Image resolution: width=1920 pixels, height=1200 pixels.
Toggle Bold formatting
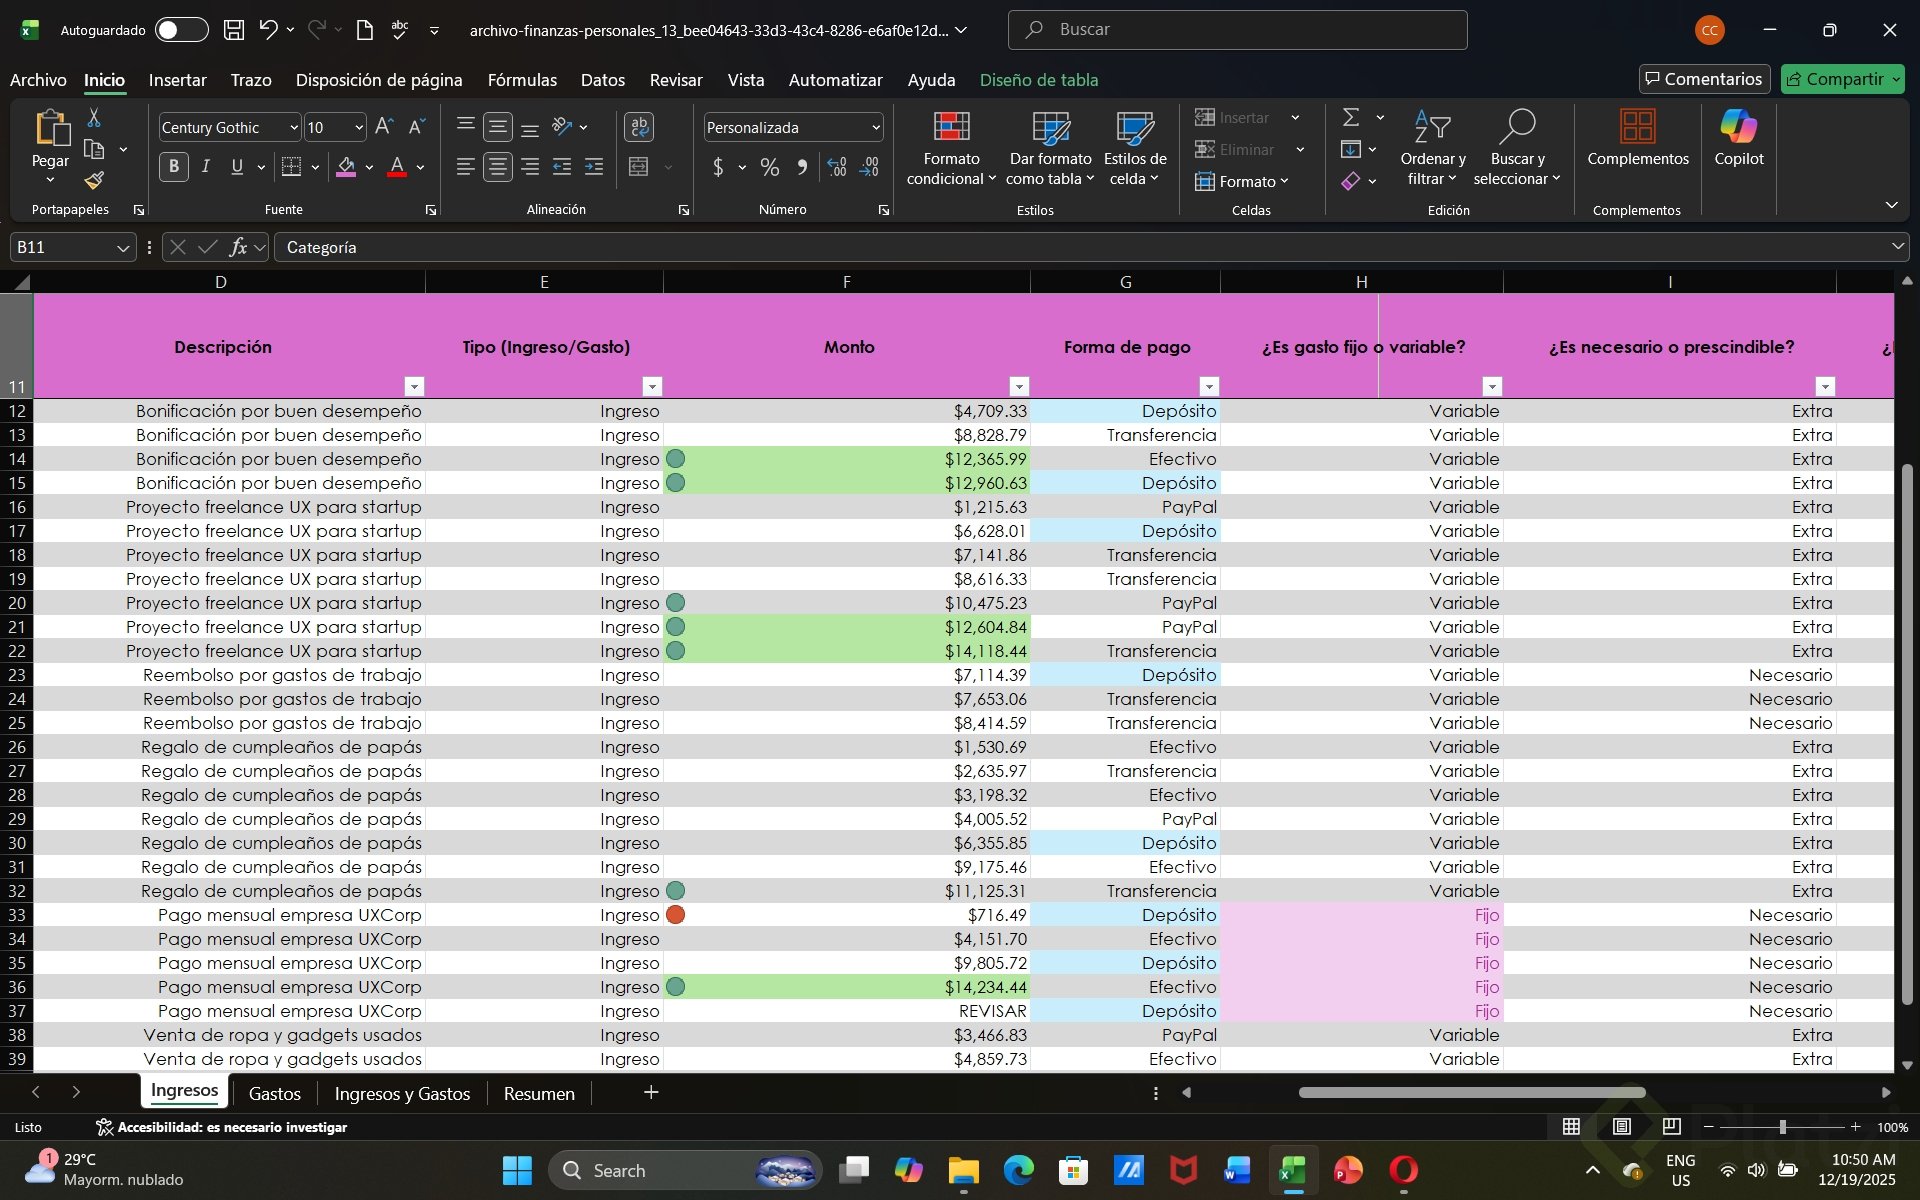point(174,167)
